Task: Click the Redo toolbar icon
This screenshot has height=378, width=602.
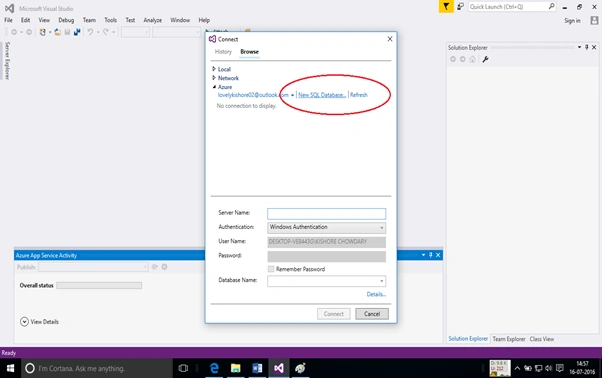Action: coord(106,32)
